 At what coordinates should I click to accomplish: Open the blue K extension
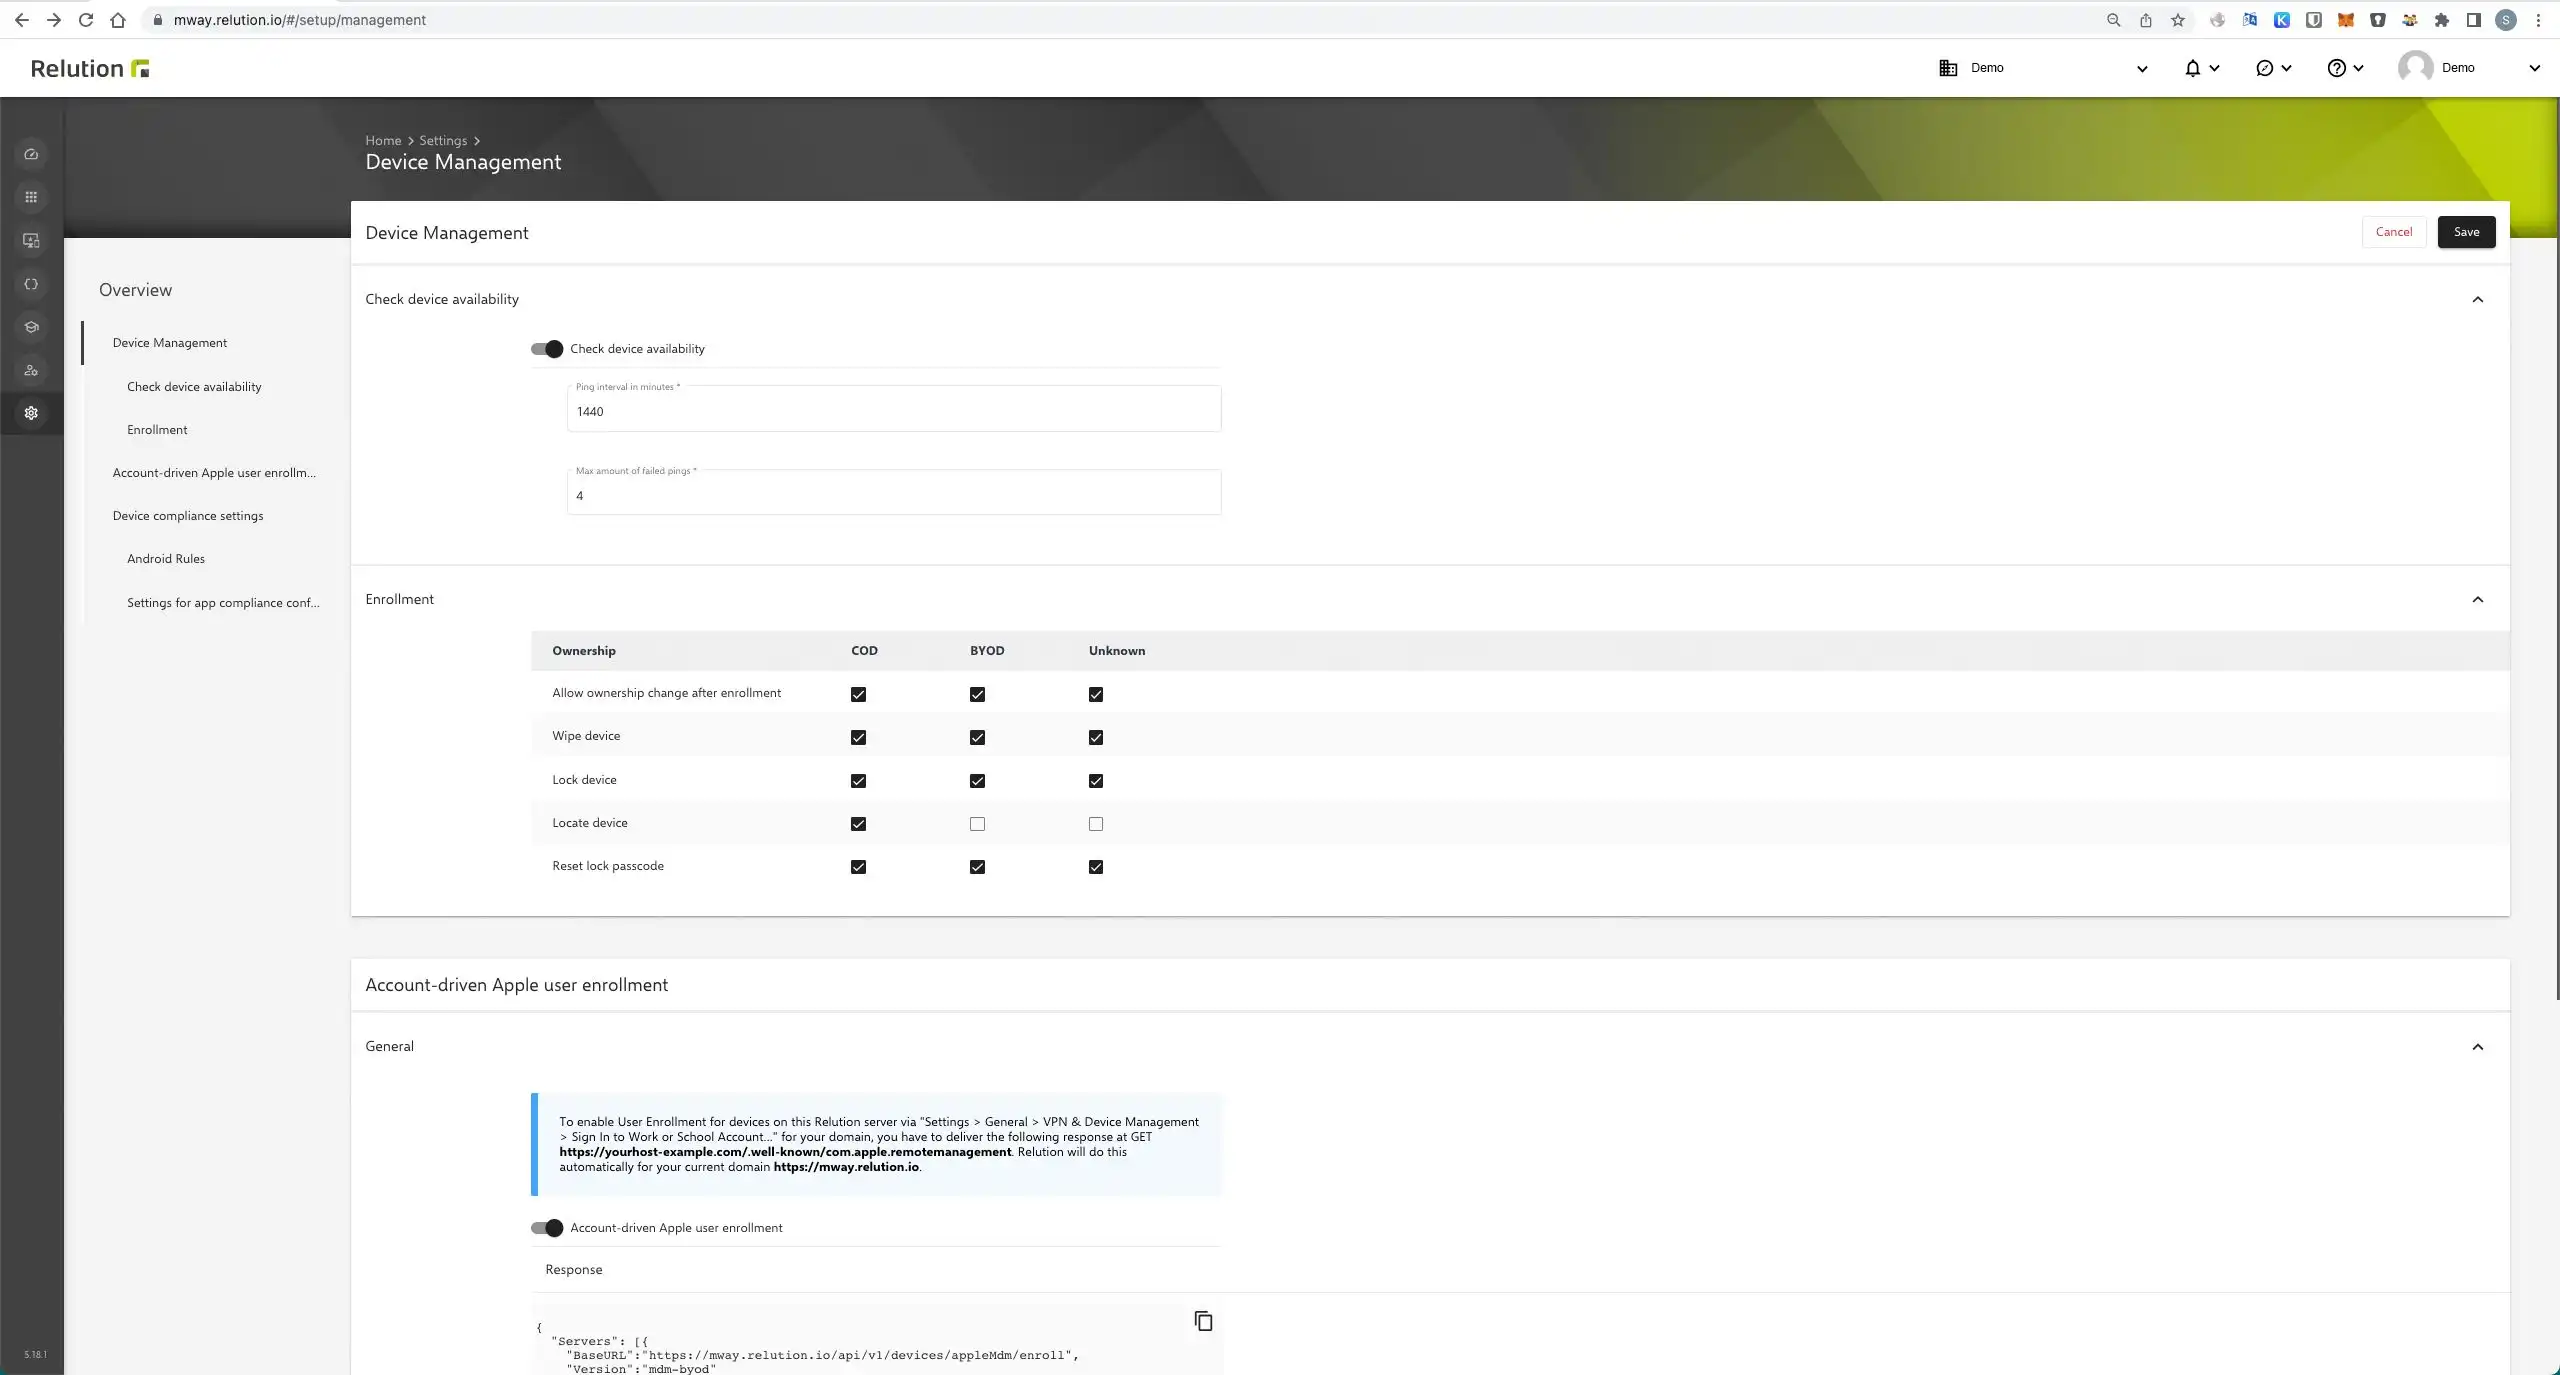[x=2281, y=20]
